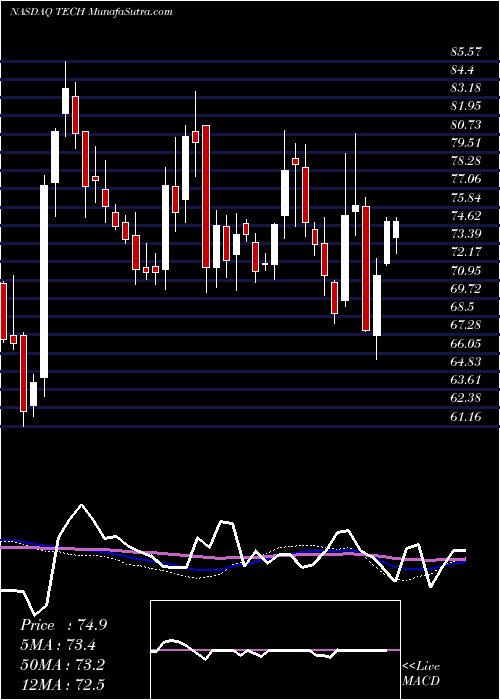Click the 77.06 price axis label
Screen dimensions: 500x700
466,179
